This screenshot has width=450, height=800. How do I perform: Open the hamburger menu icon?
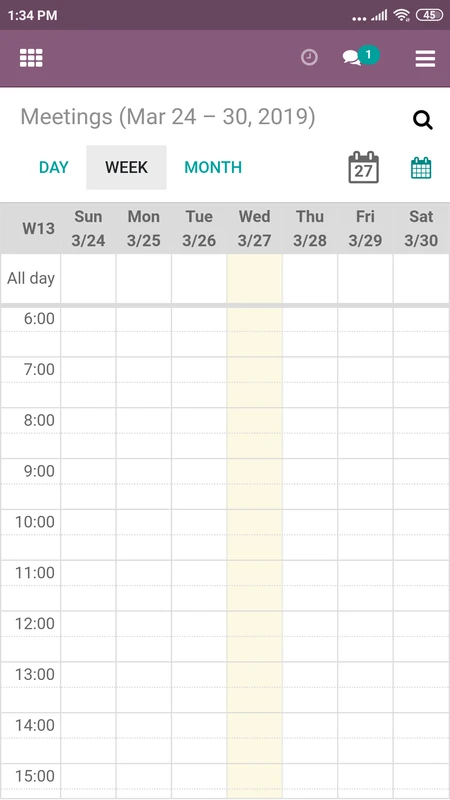coord(425,58)
